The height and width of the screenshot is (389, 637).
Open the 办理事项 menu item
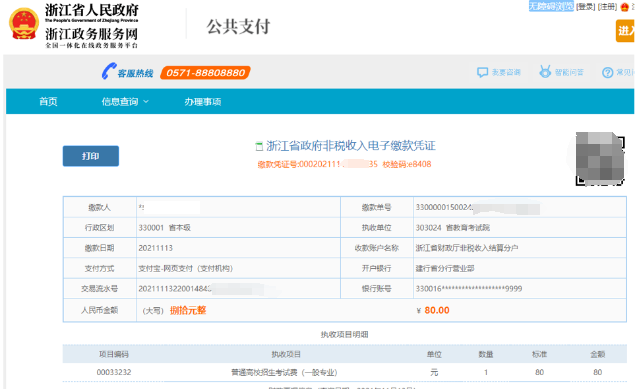(202, 102)
